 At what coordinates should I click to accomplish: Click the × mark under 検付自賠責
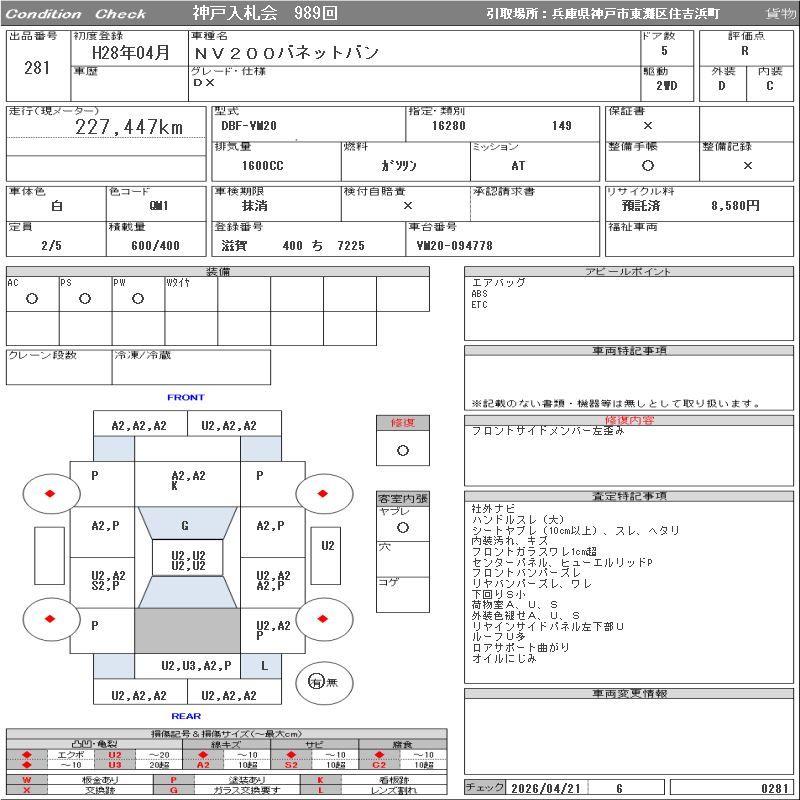tap(408, 206)
